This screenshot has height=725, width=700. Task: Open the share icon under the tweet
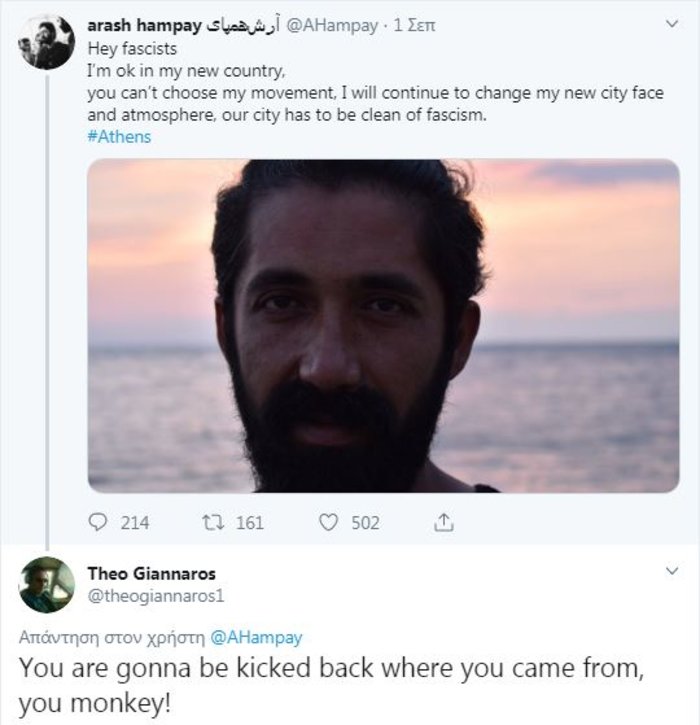pos(445,522)
